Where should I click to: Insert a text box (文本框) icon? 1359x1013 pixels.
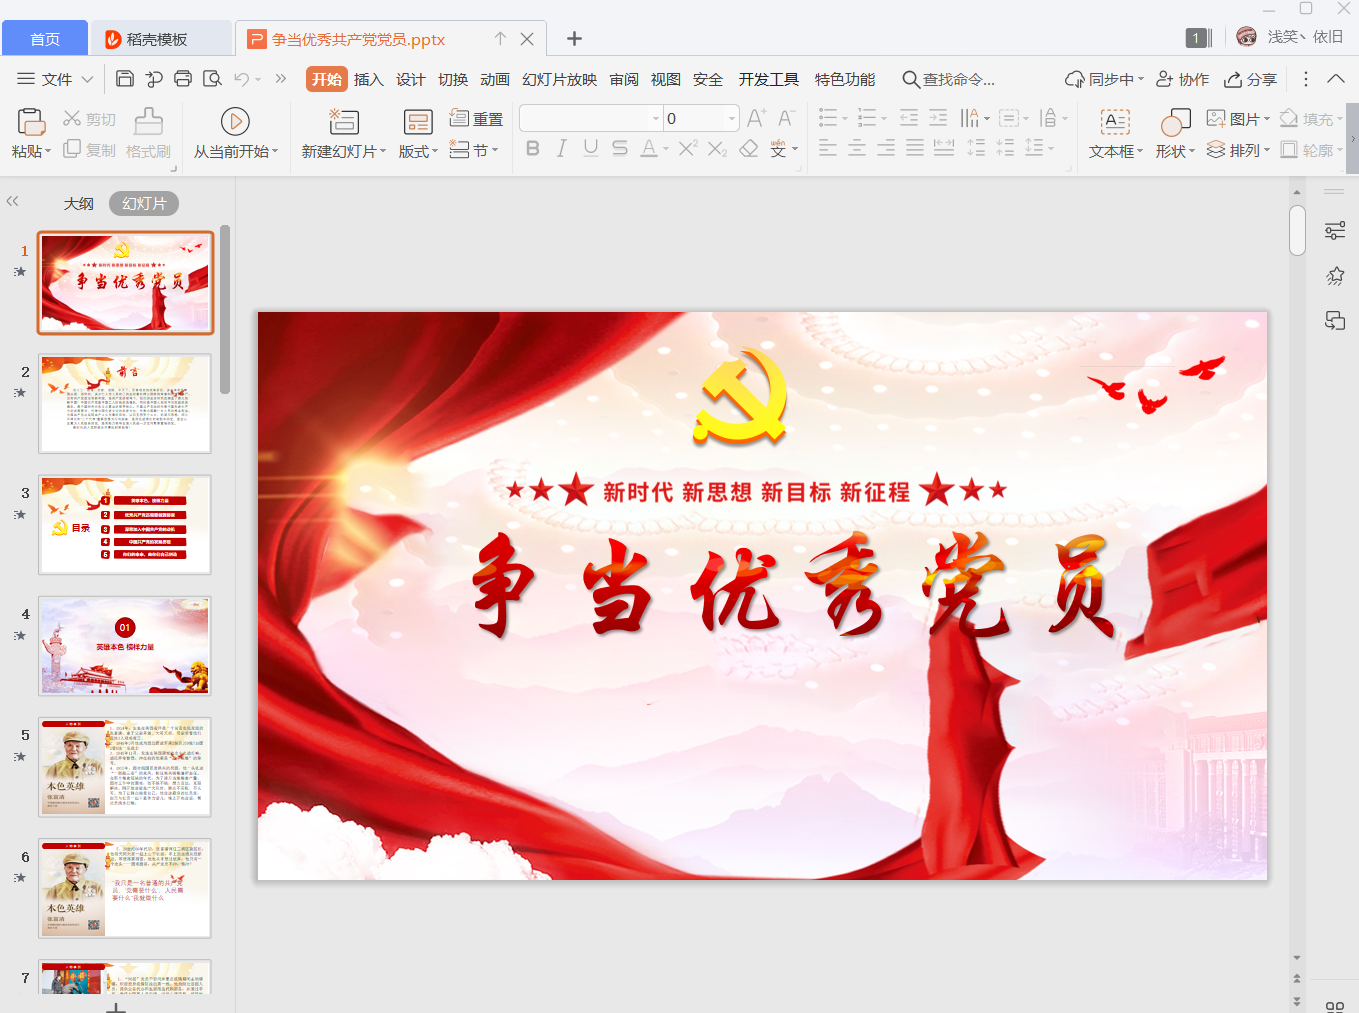coord(1115,122)
